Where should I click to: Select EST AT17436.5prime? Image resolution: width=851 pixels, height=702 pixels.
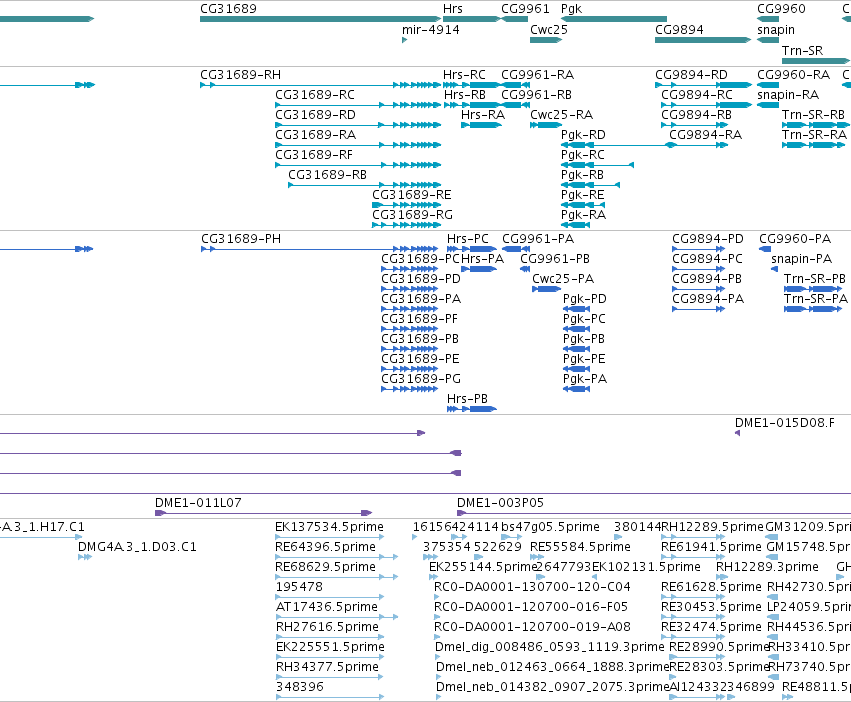[337, 617]
